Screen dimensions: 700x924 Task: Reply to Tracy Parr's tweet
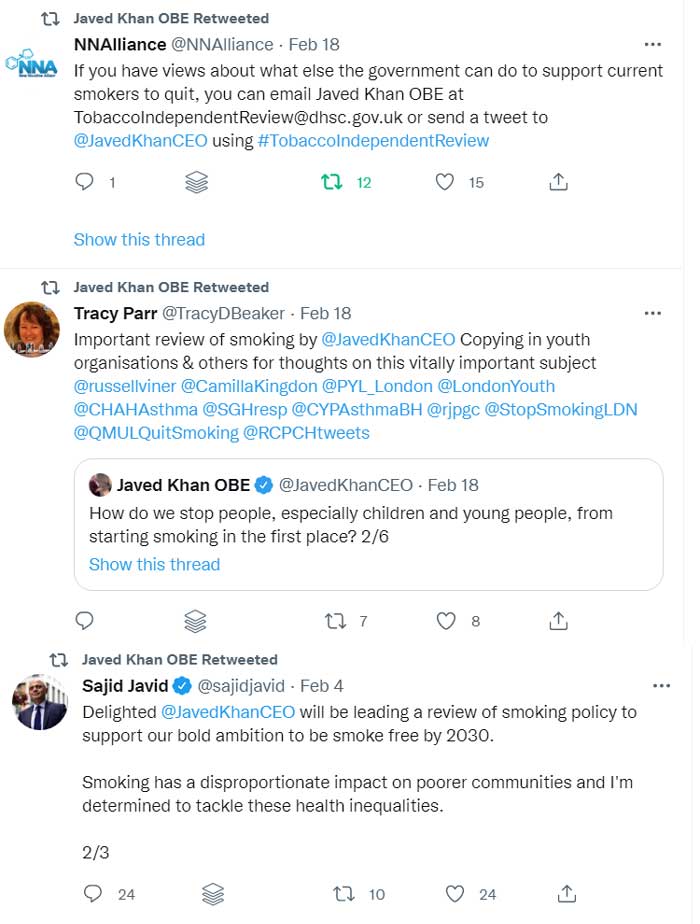point(85,620)
